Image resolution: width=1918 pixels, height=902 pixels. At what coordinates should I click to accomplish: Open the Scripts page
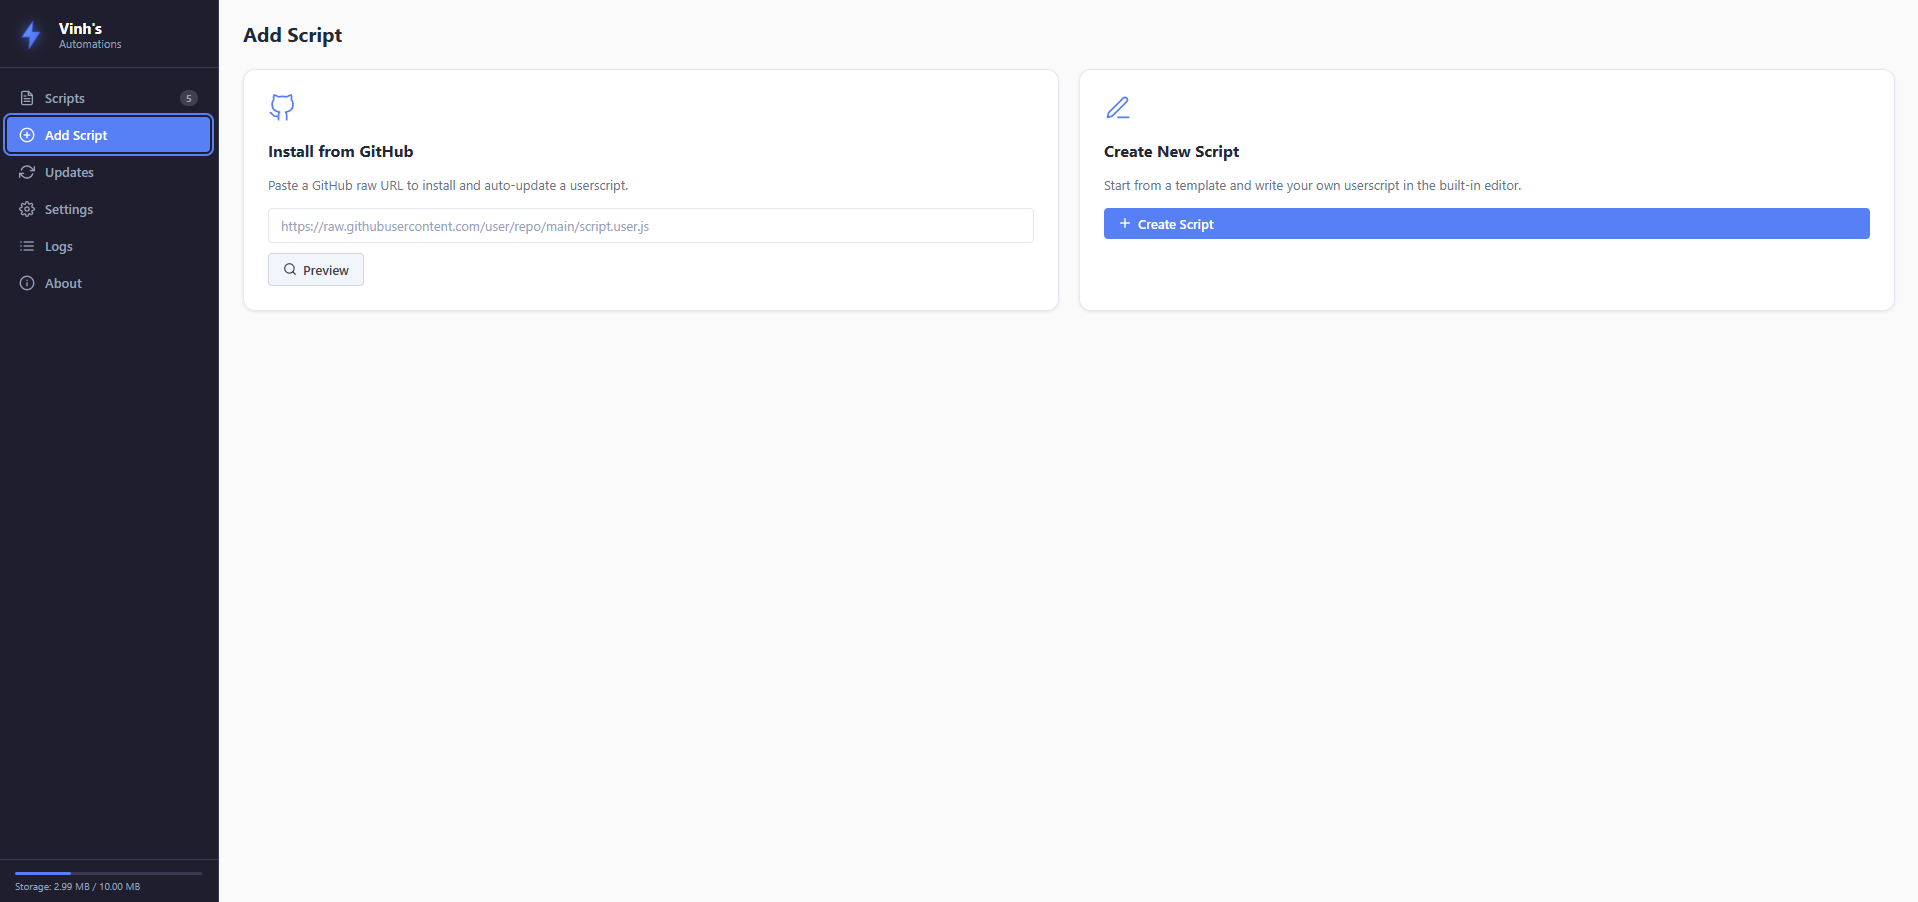click(109, 98)
